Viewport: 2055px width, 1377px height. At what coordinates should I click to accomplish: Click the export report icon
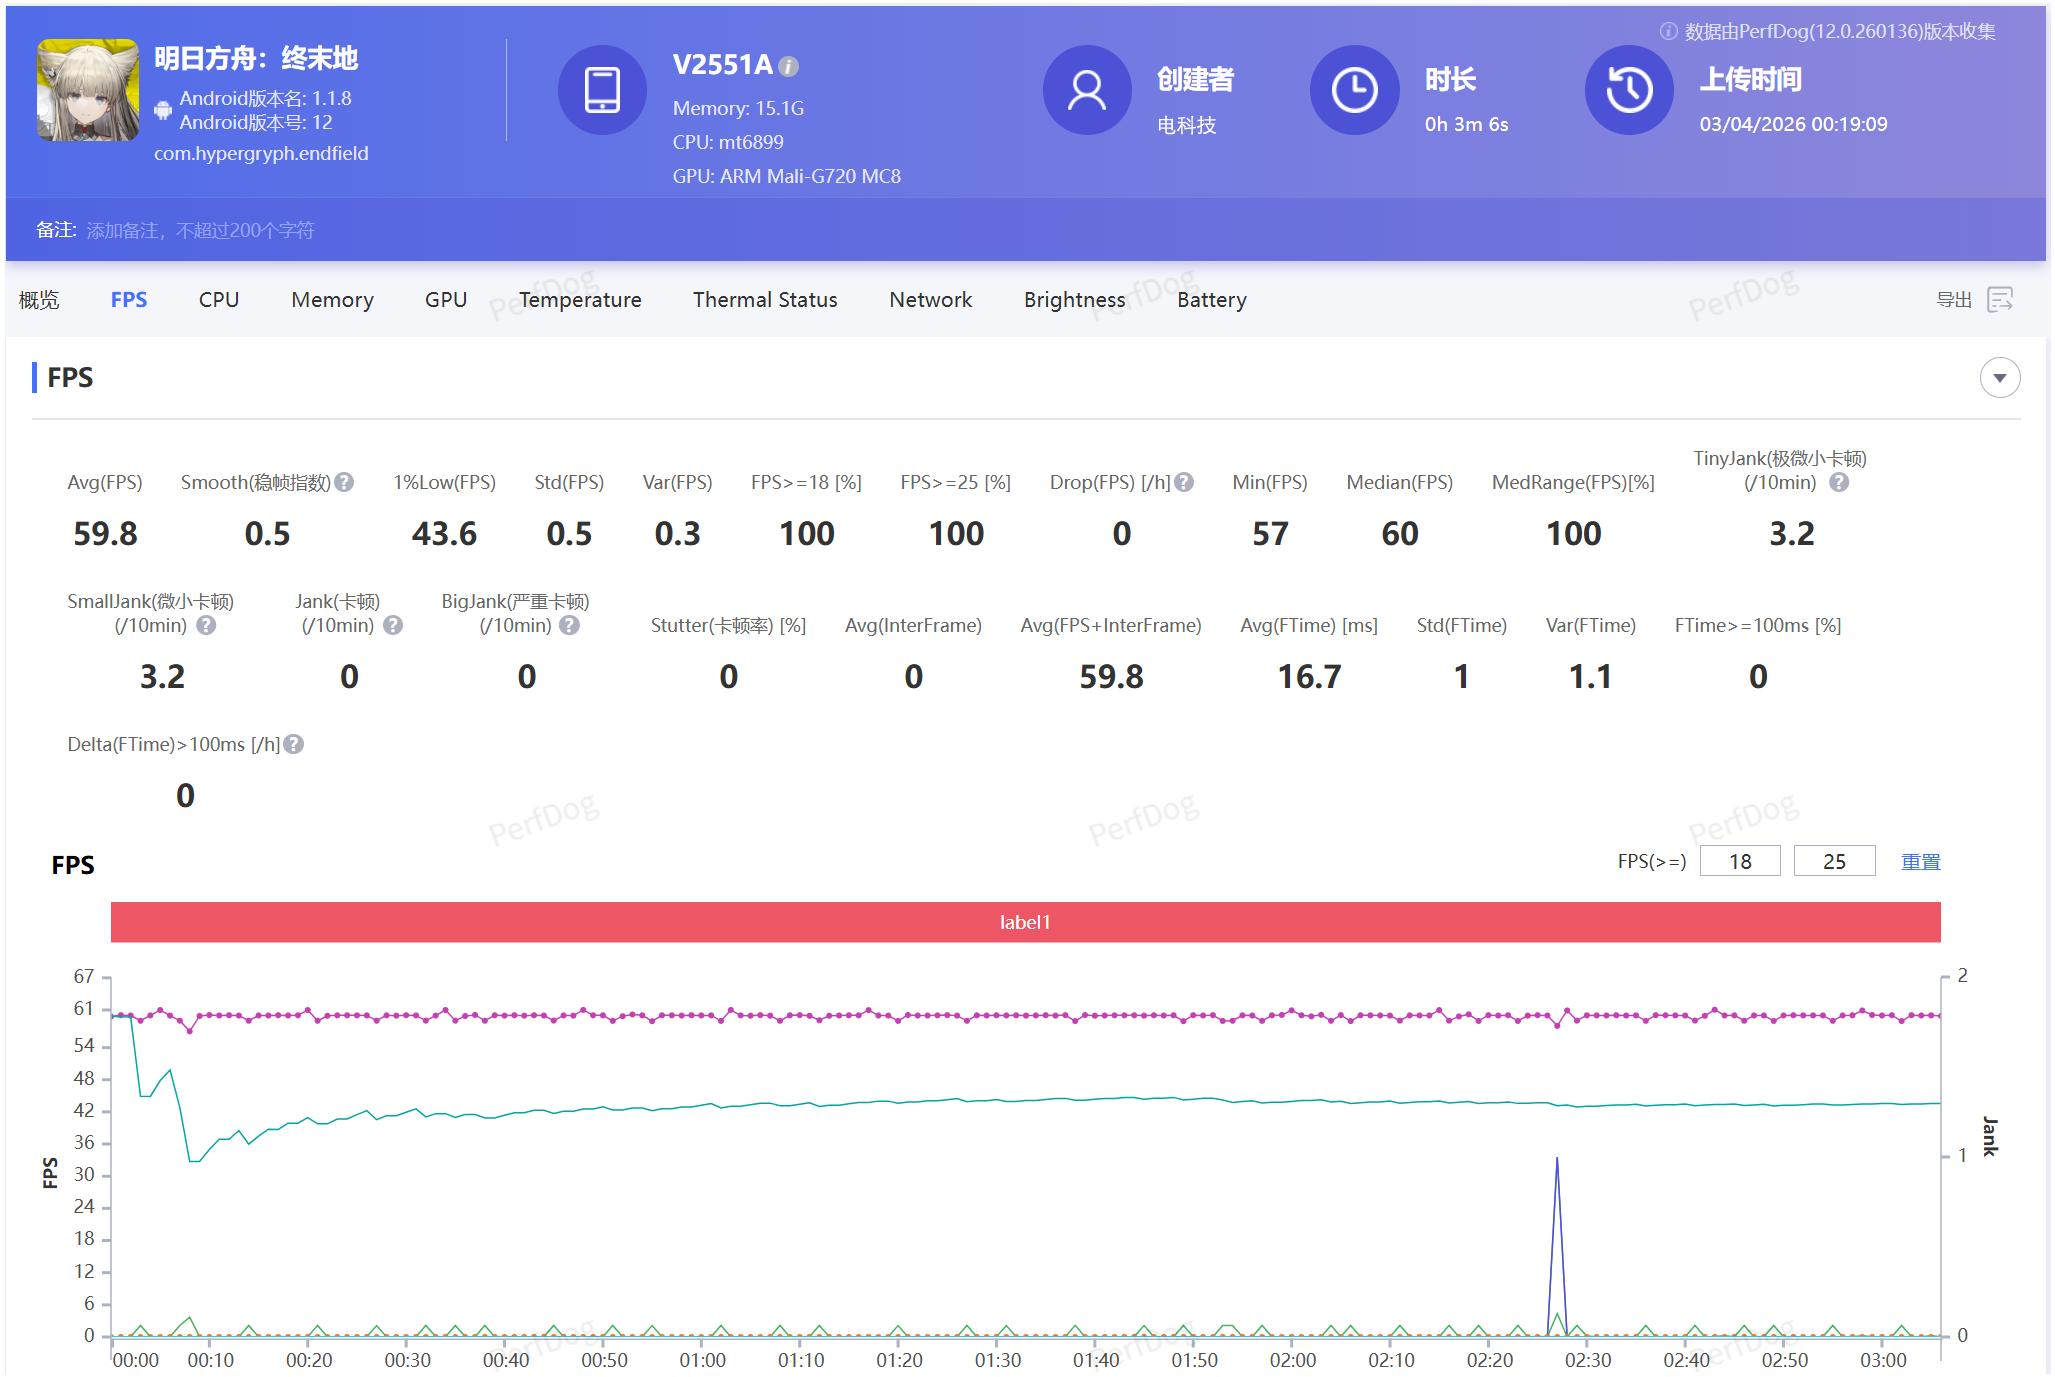point(2000,299)
